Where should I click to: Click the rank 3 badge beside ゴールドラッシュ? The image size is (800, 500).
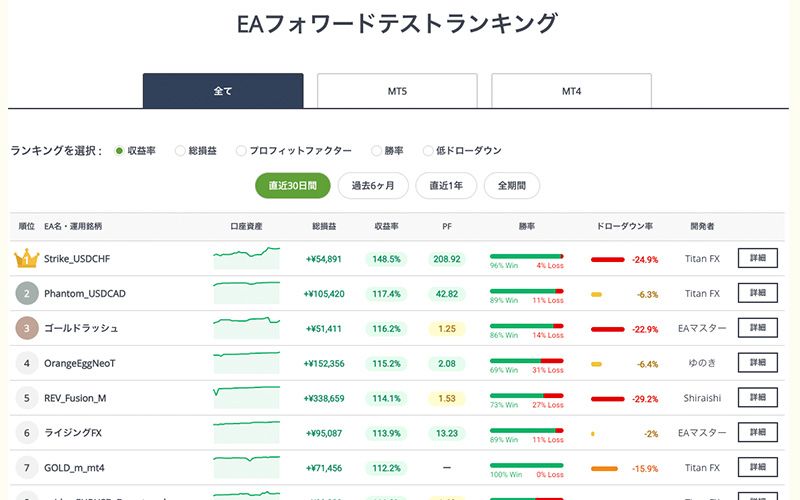coord(27,328)
